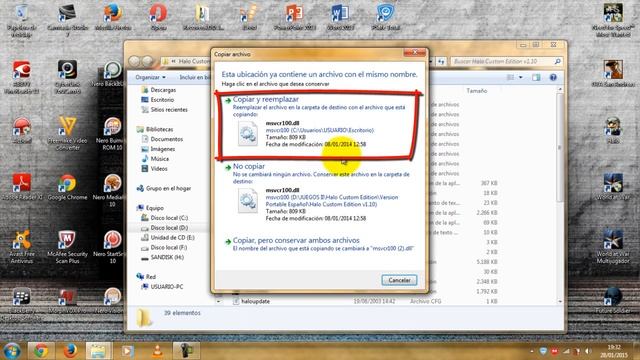Open Windows Media Player from taskbar
Screen dimensions: 640x360
(x=127, y=351)
